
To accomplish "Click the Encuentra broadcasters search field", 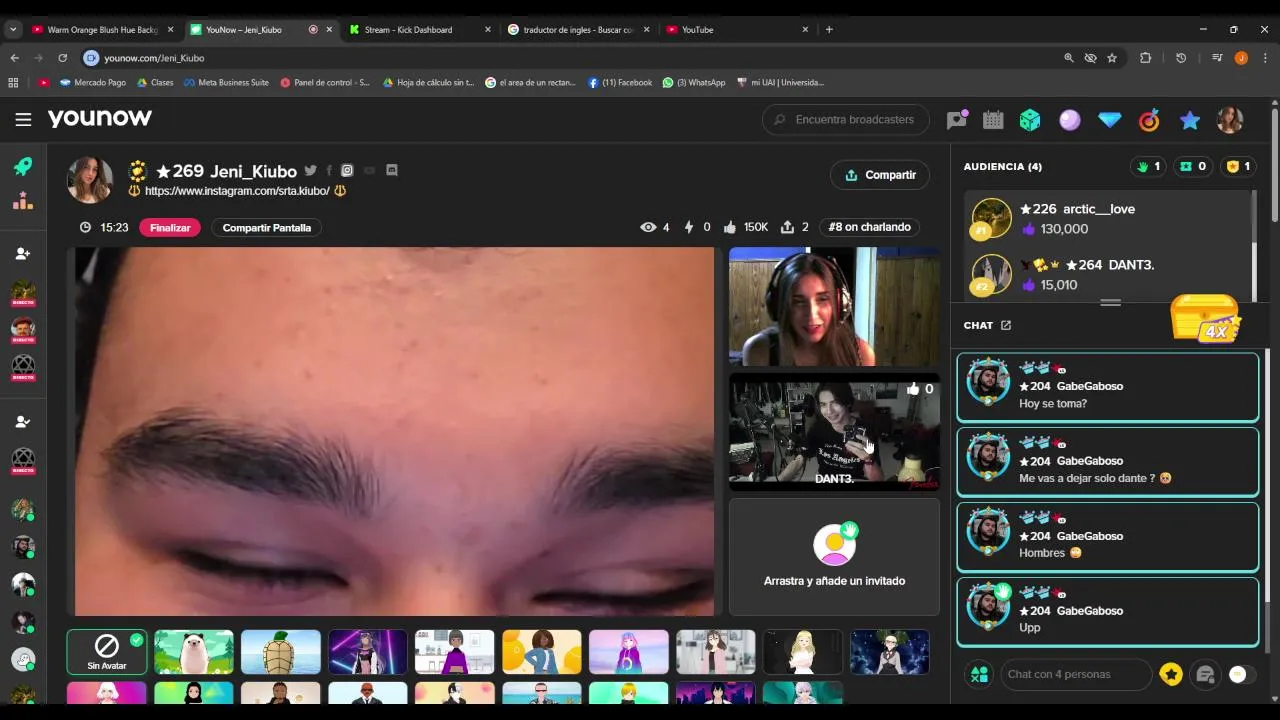I will [x=846, y=120].
